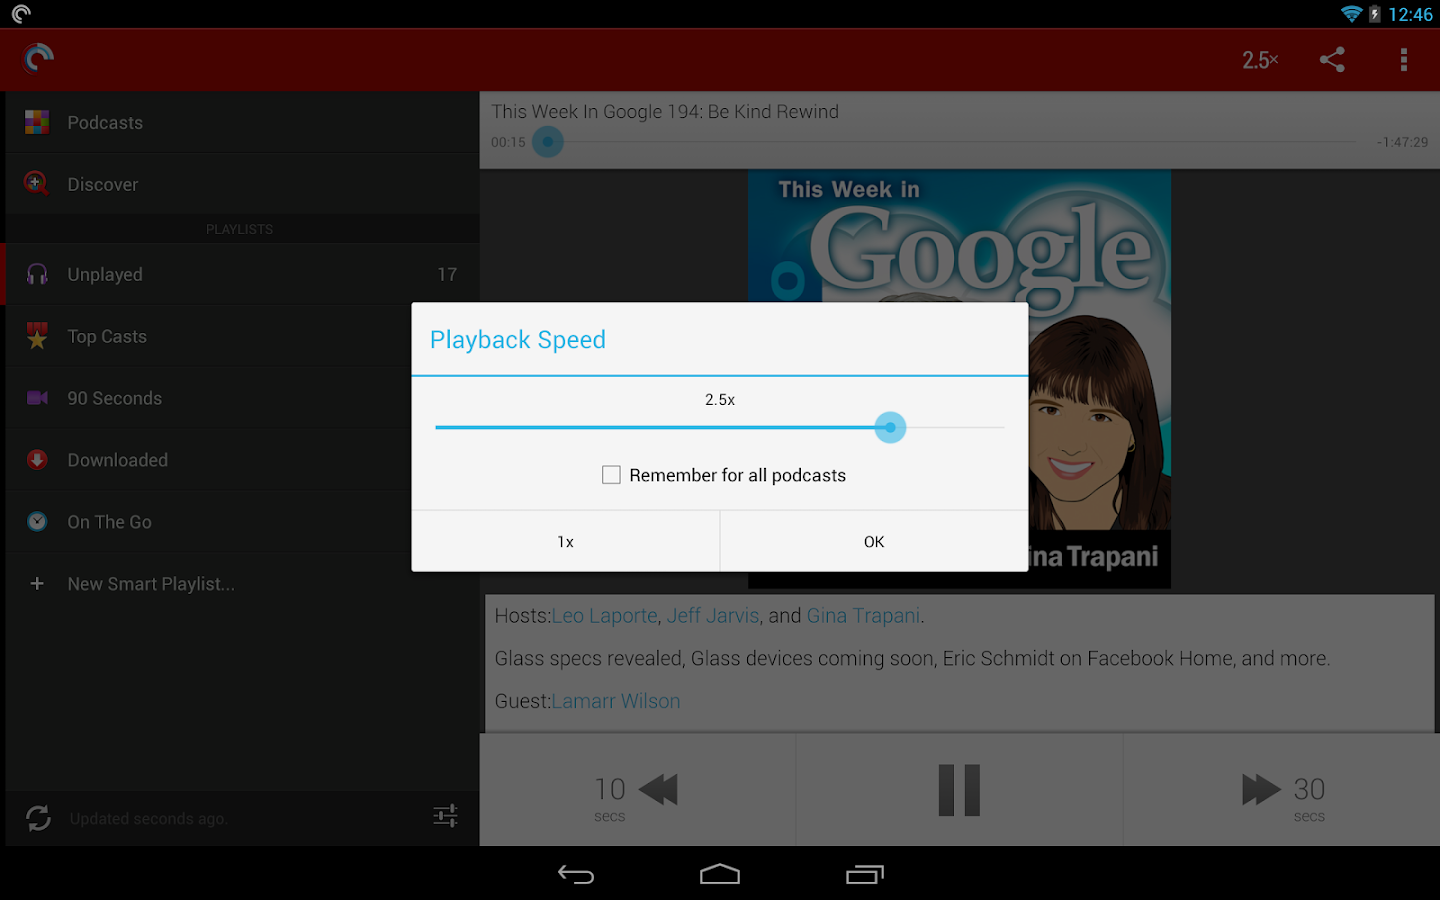Open Discover via its magnifier icon

coord(37,184)
